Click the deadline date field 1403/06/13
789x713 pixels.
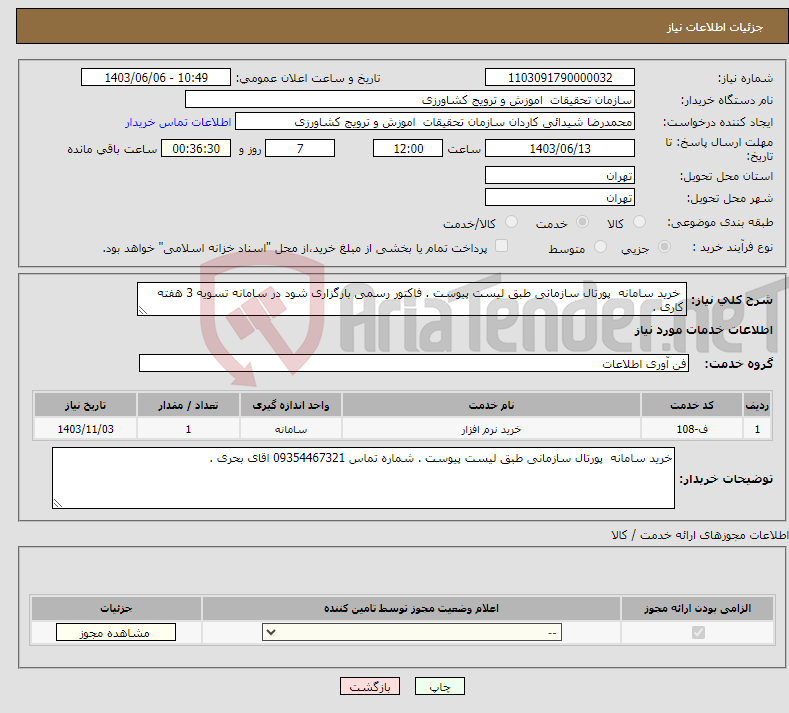click(560, 148)
